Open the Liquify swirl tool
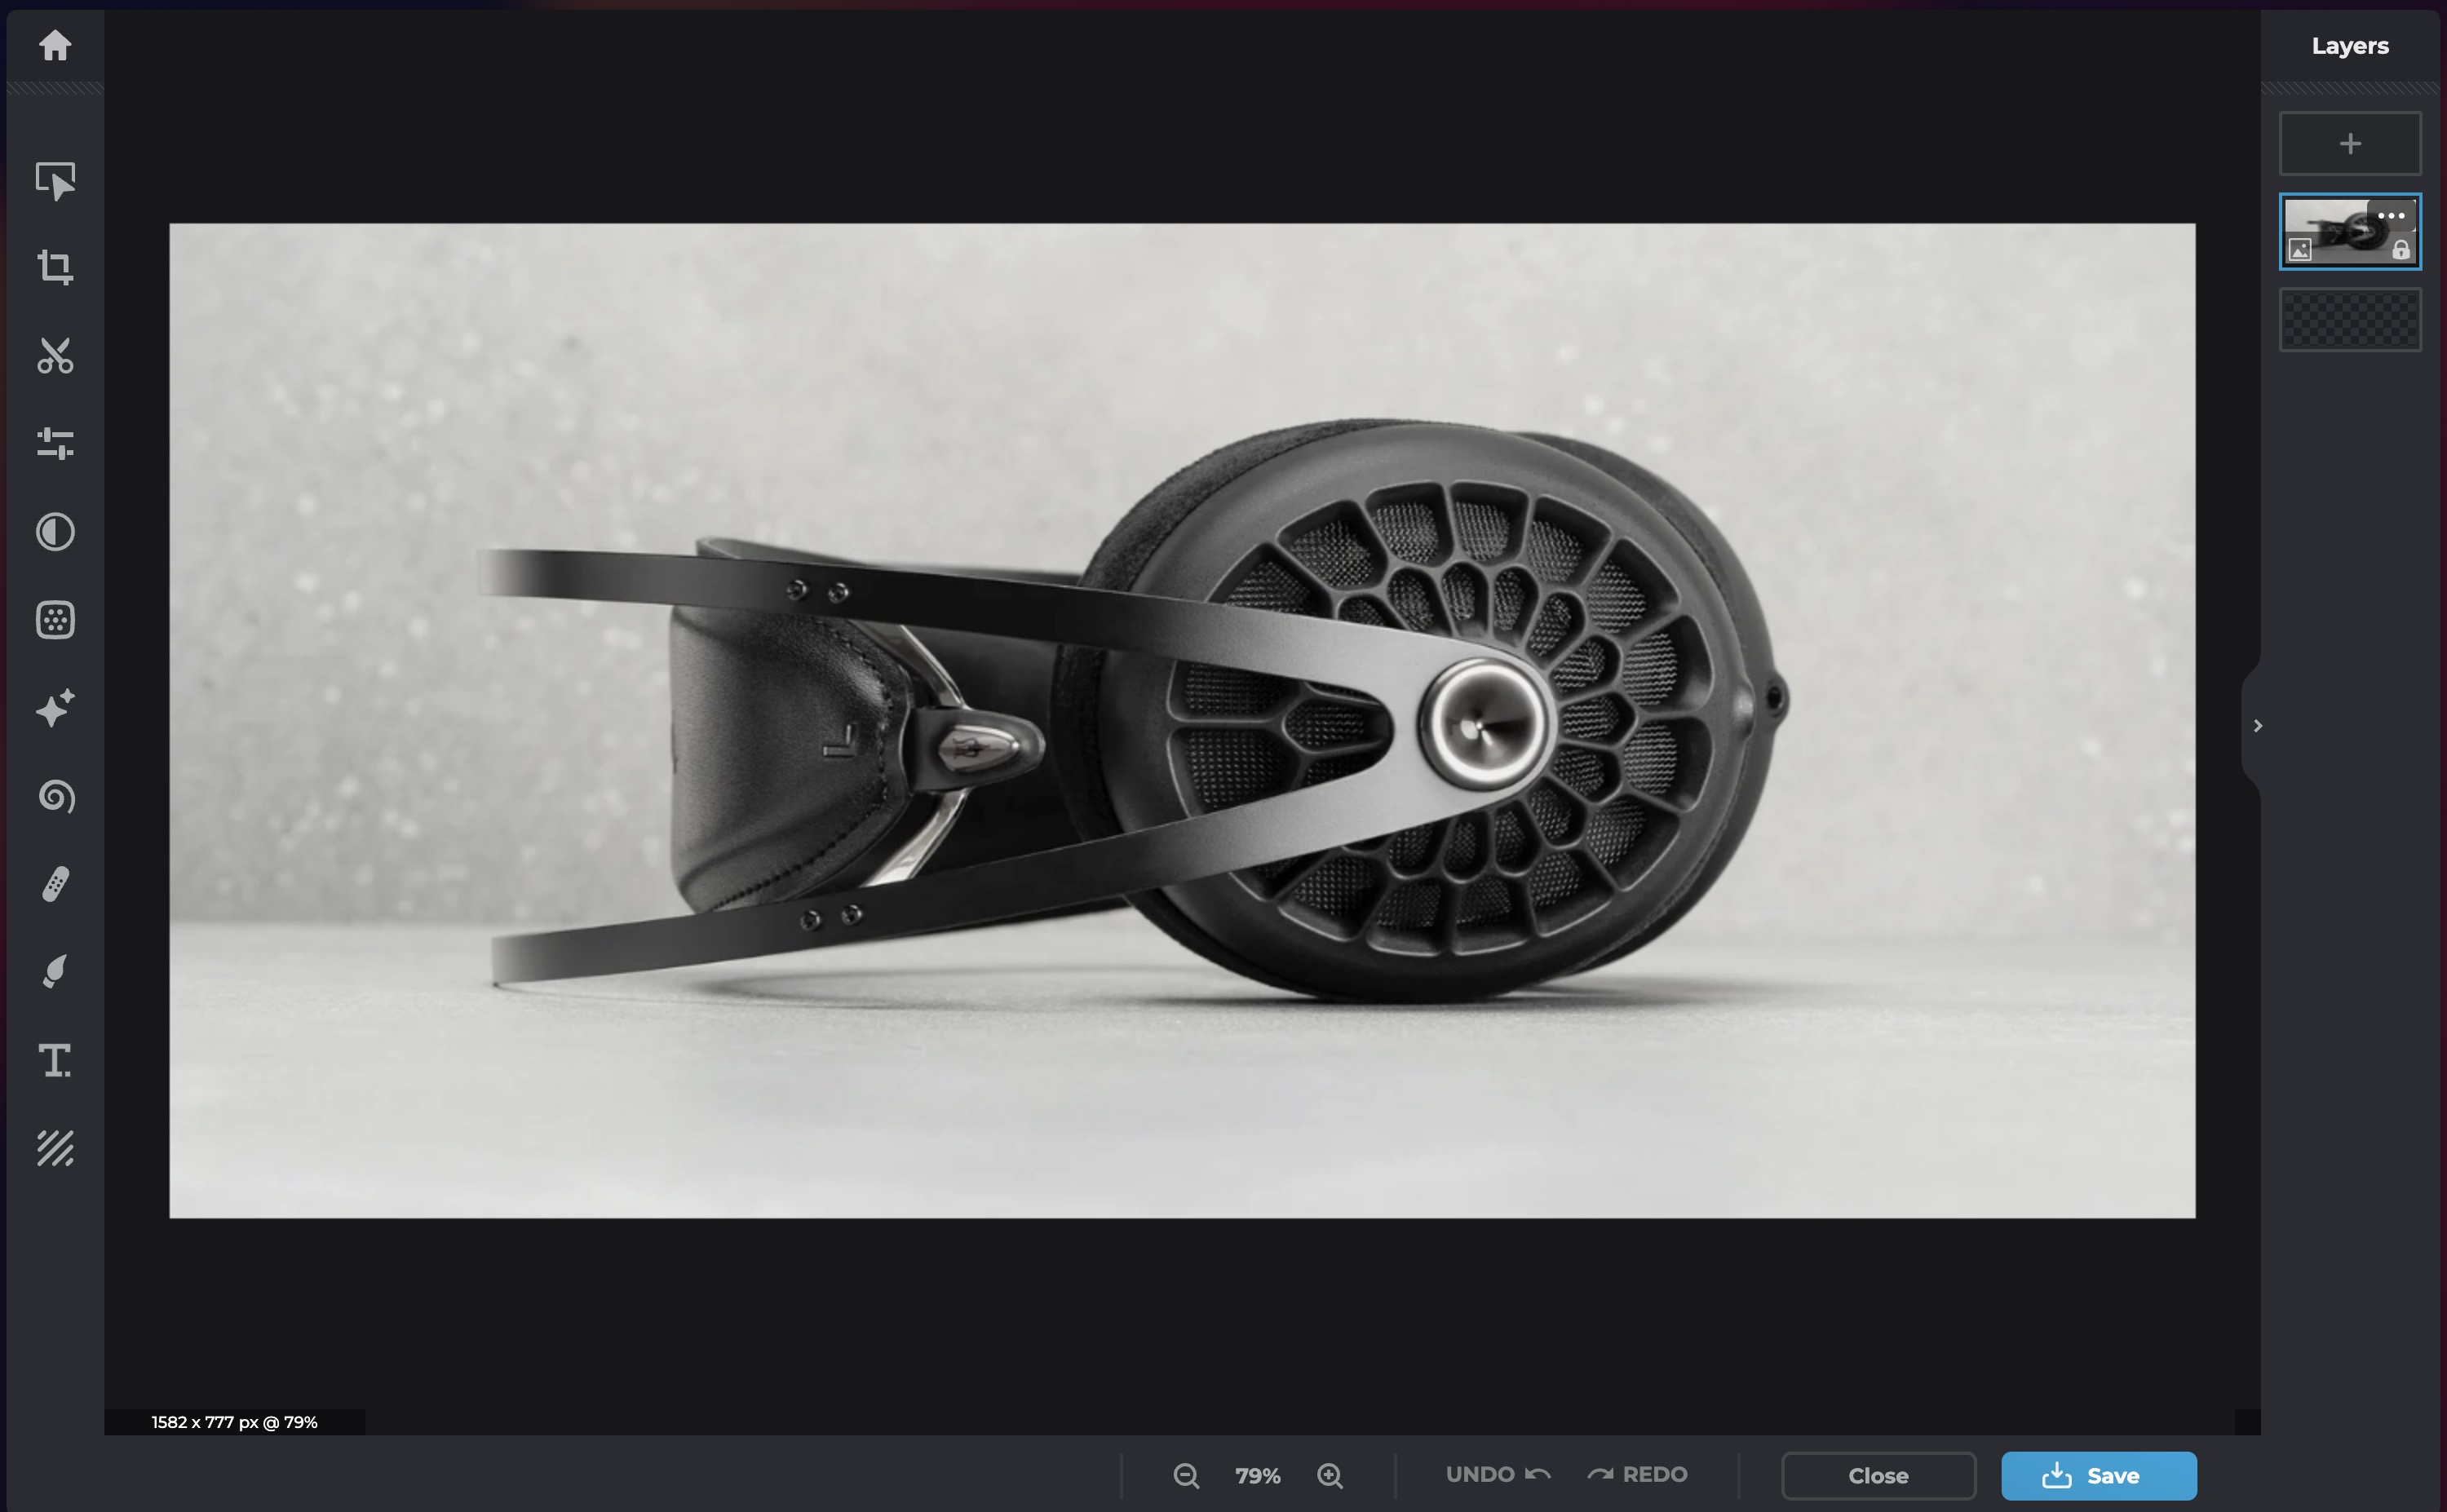Image resolution: width=2447 pixels, height=1512 pixels. [55, 796]
